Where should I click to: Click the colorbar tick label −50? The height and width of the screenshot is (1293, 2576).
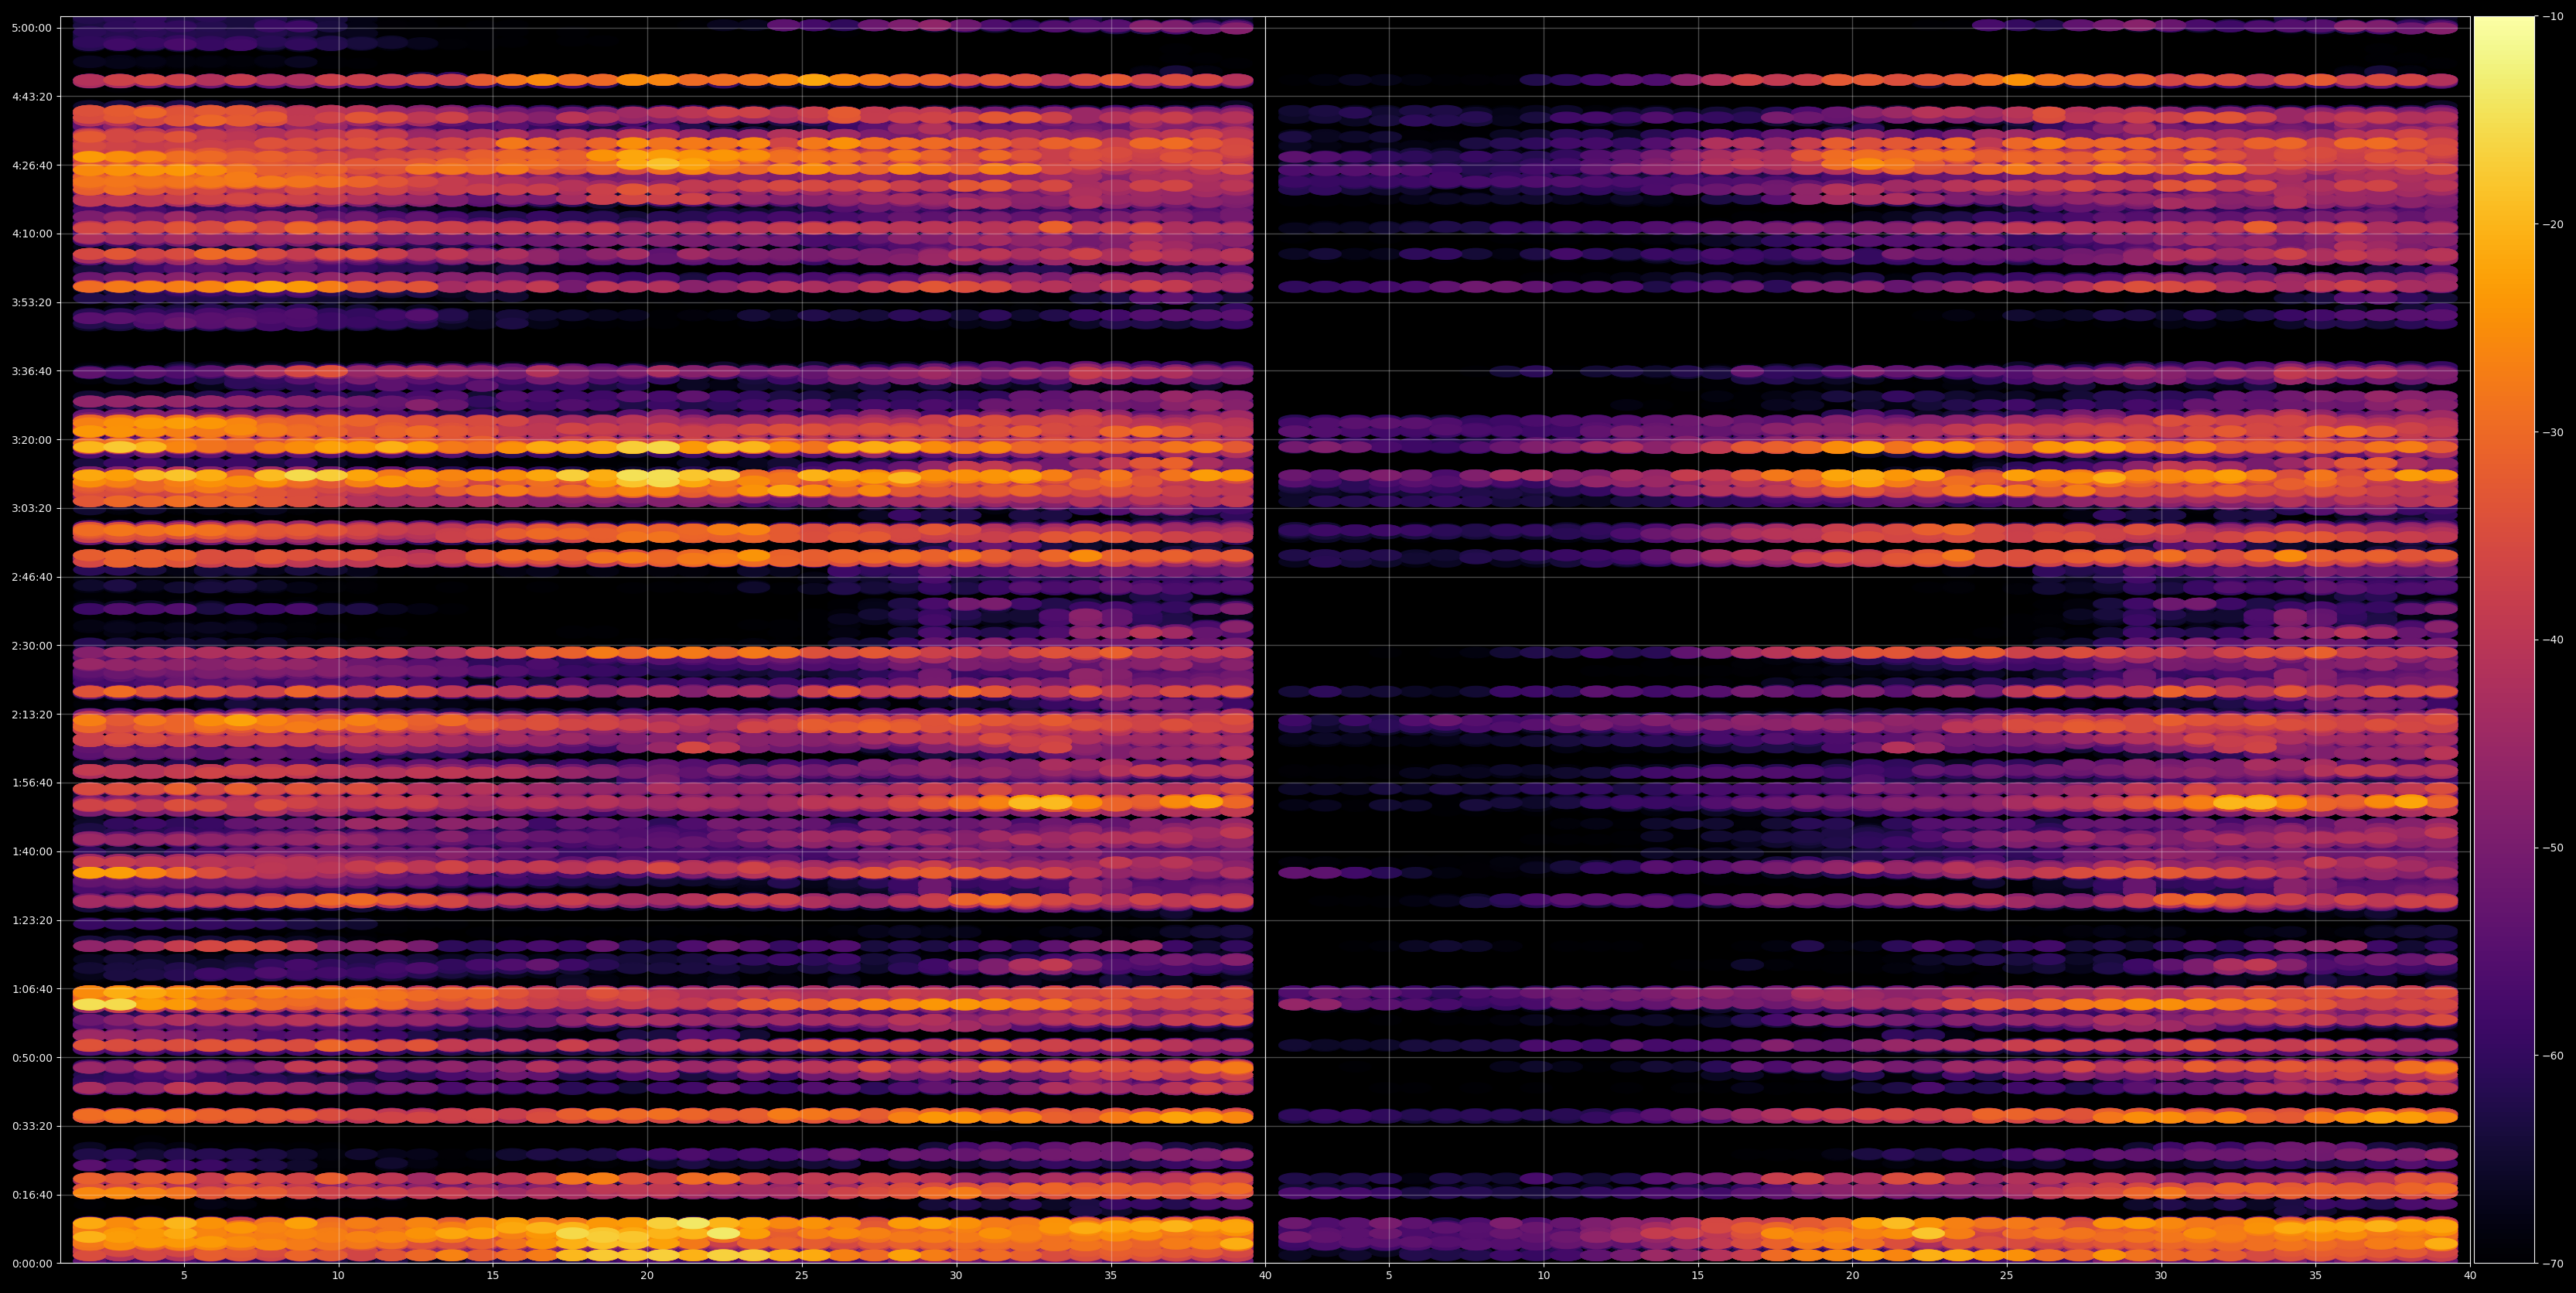pyautogui.click(x=2553, y=848)
